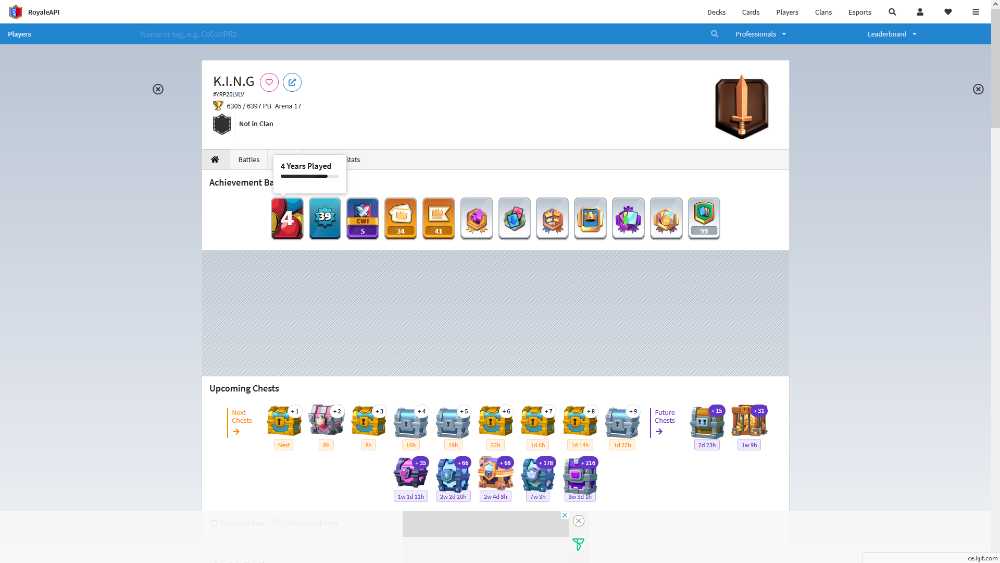The width and height of the screenshot is (1000, 563).
Task: Select the crown achievement badge
Action: [552, 219]
